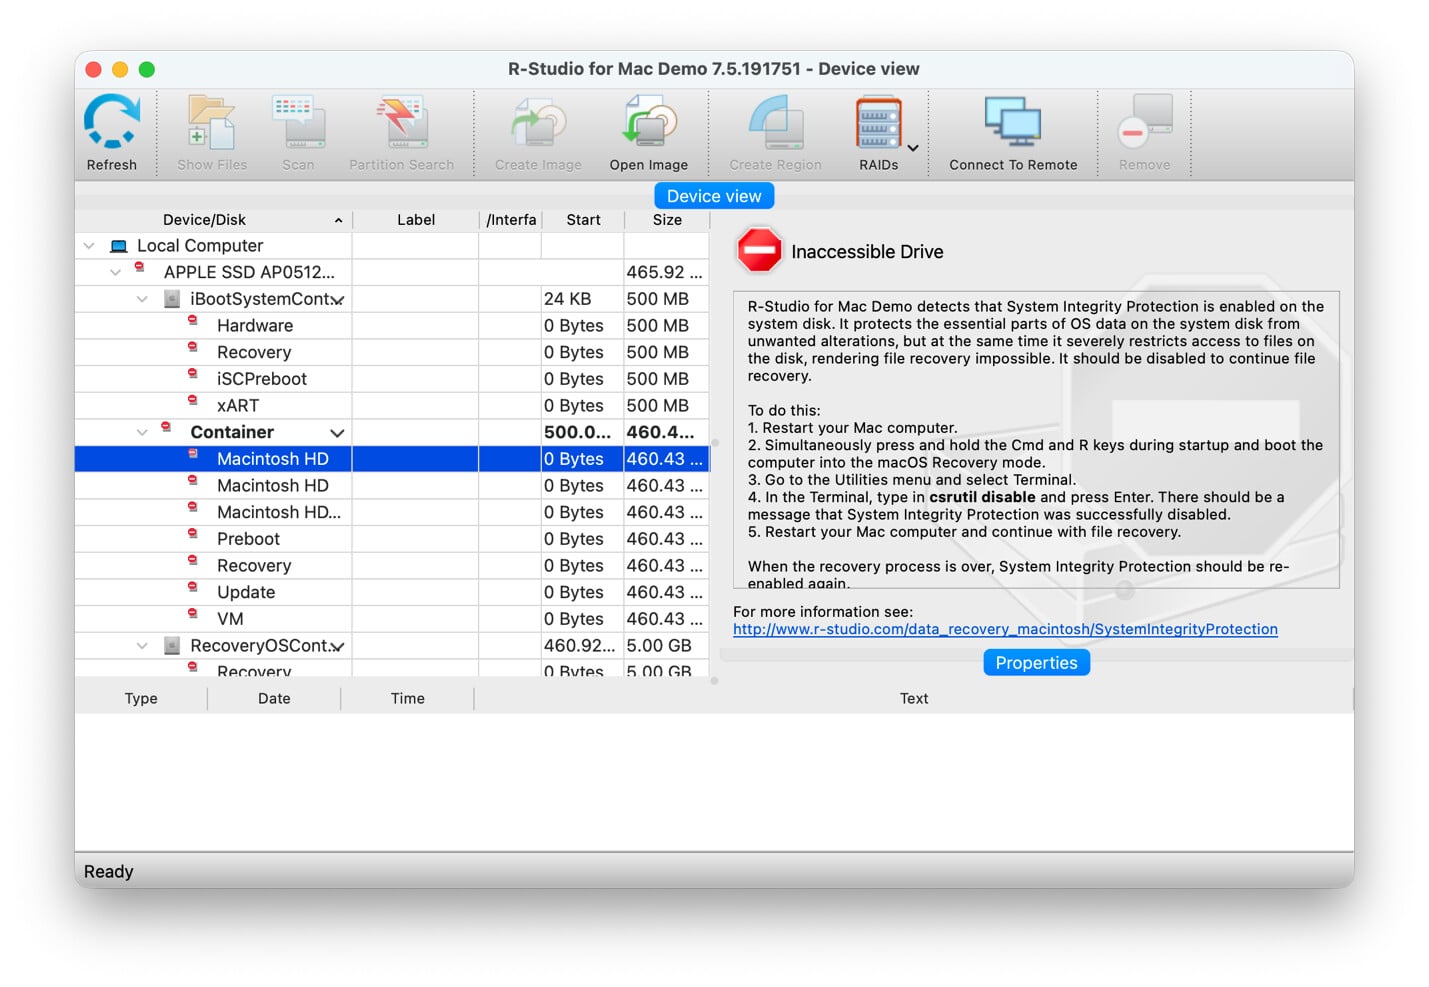
Task: Switch to the Device view tab
Action: [714, 196]
